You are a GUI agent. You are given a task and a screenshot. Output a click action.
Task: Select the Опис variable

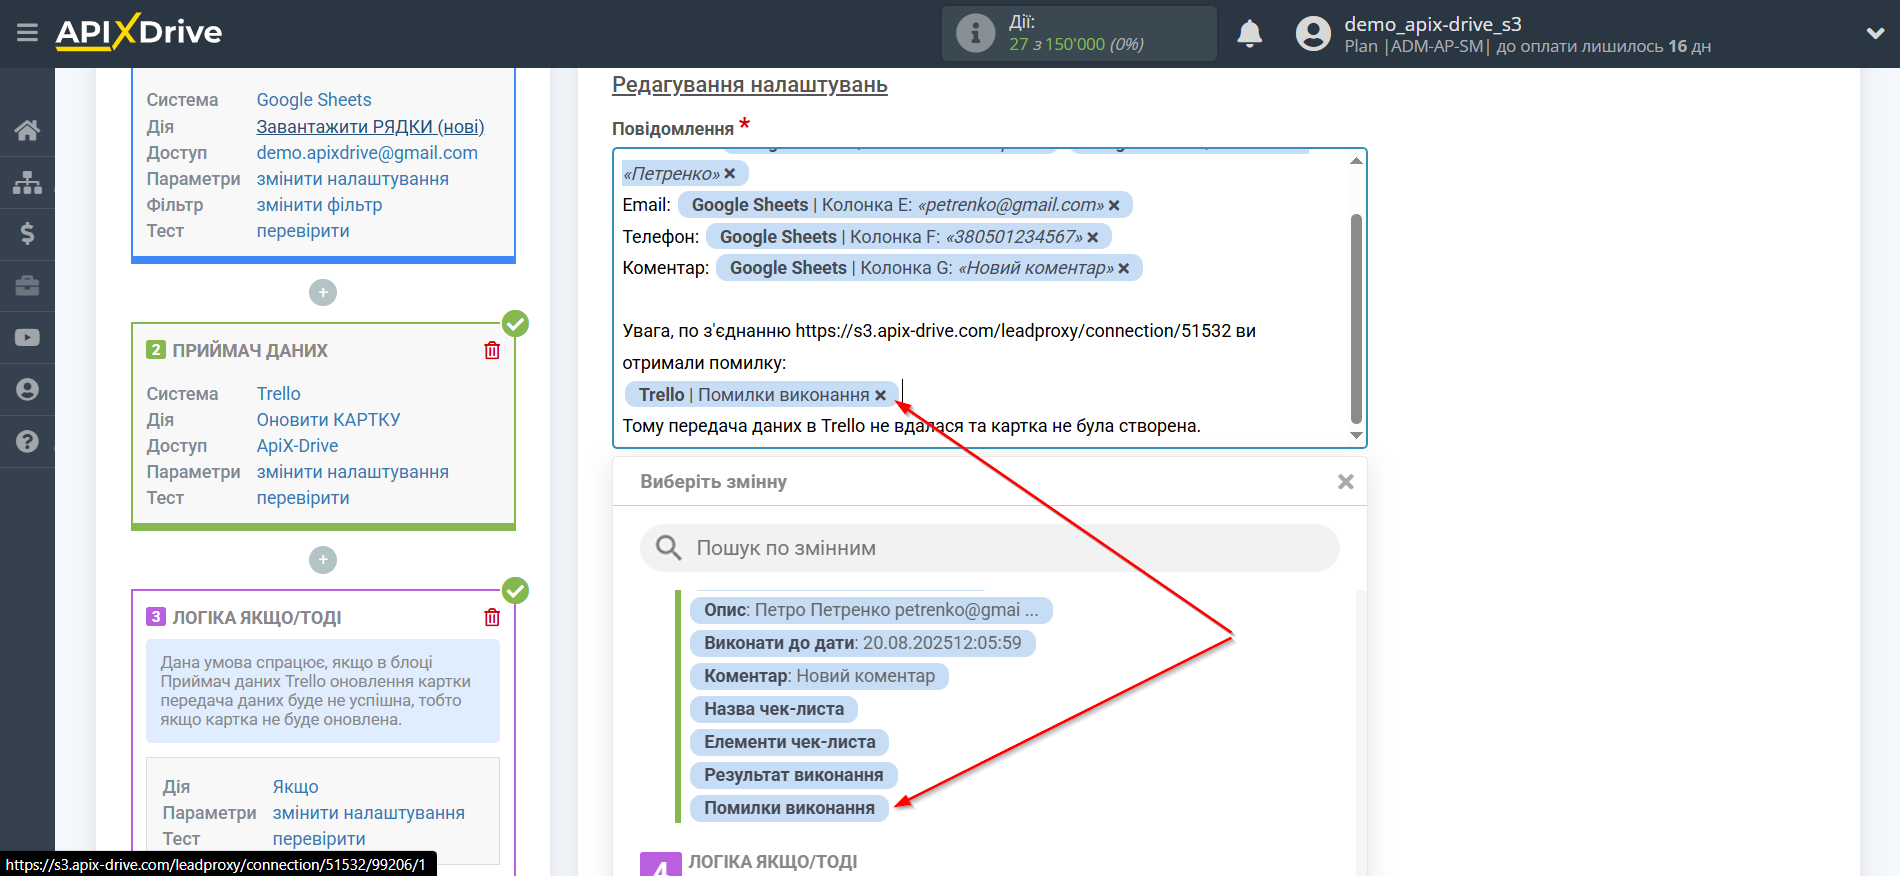[871, 610]
